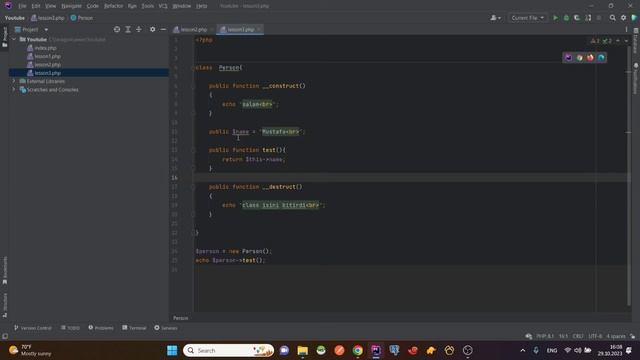This screenshot has height=360, width=640.
Task: Open Problems tool window
Action: (x=101, y=328)
